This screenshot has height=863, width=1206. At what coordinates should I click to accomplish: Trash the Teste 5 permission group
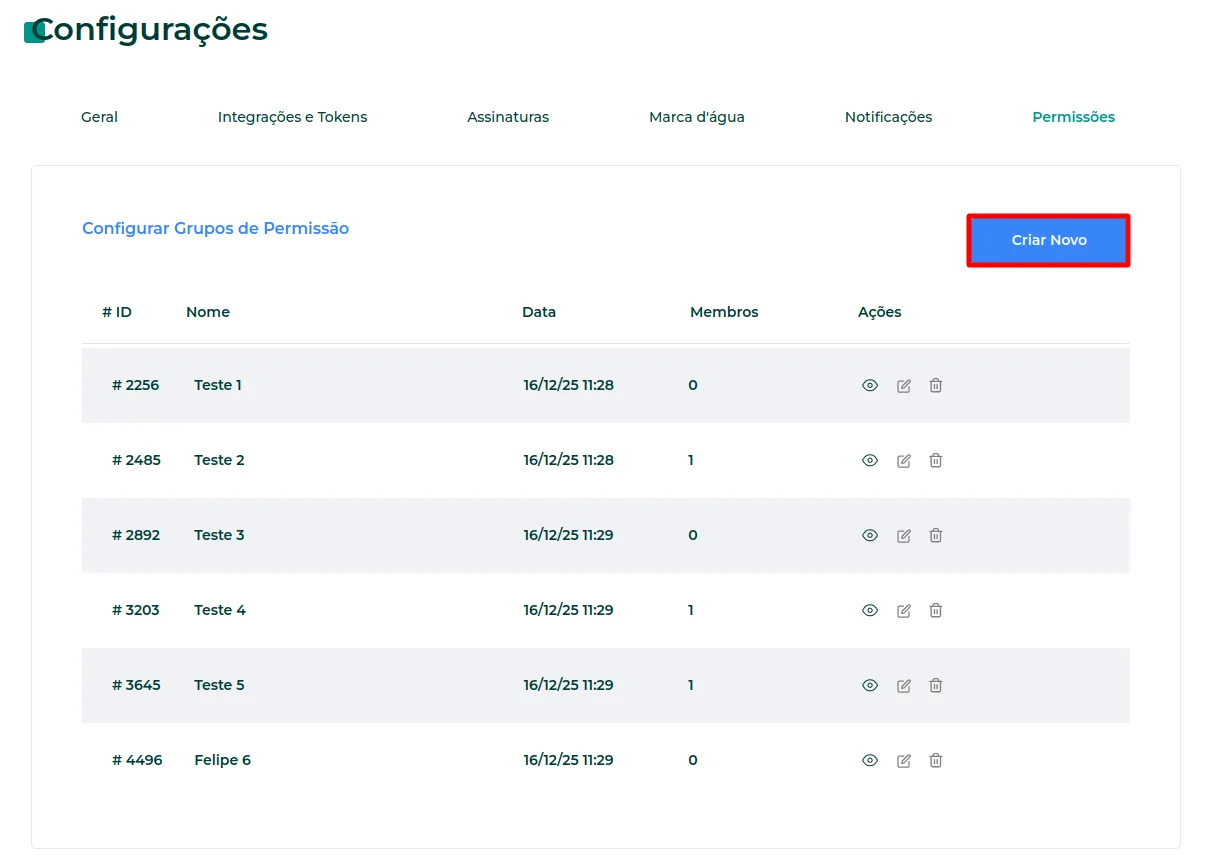(936, 685)
